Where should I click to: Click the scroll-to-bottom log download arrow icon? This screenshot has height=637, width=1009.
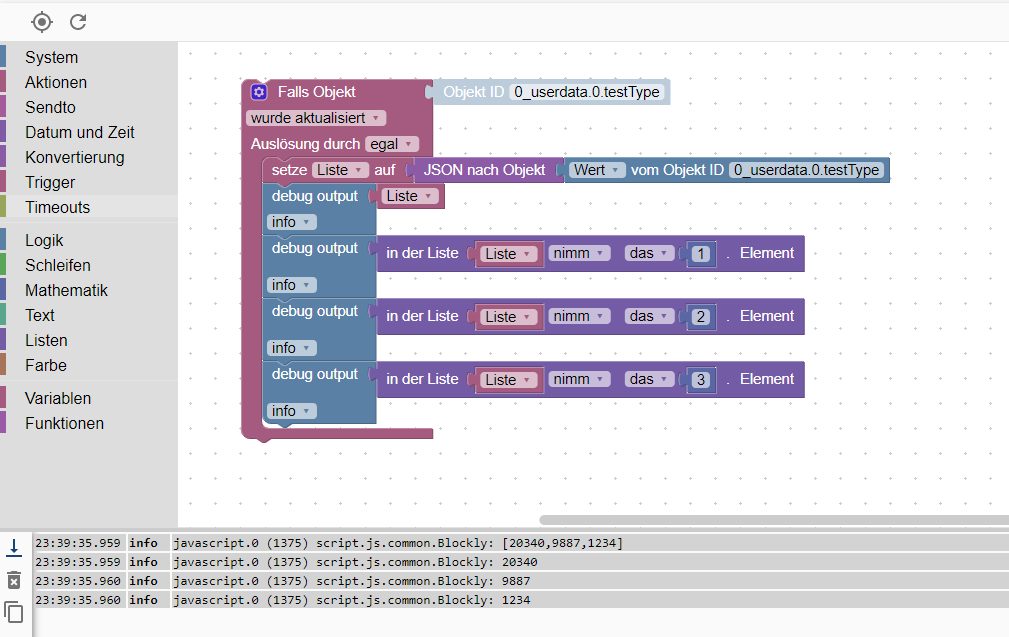tap(14, 548)
